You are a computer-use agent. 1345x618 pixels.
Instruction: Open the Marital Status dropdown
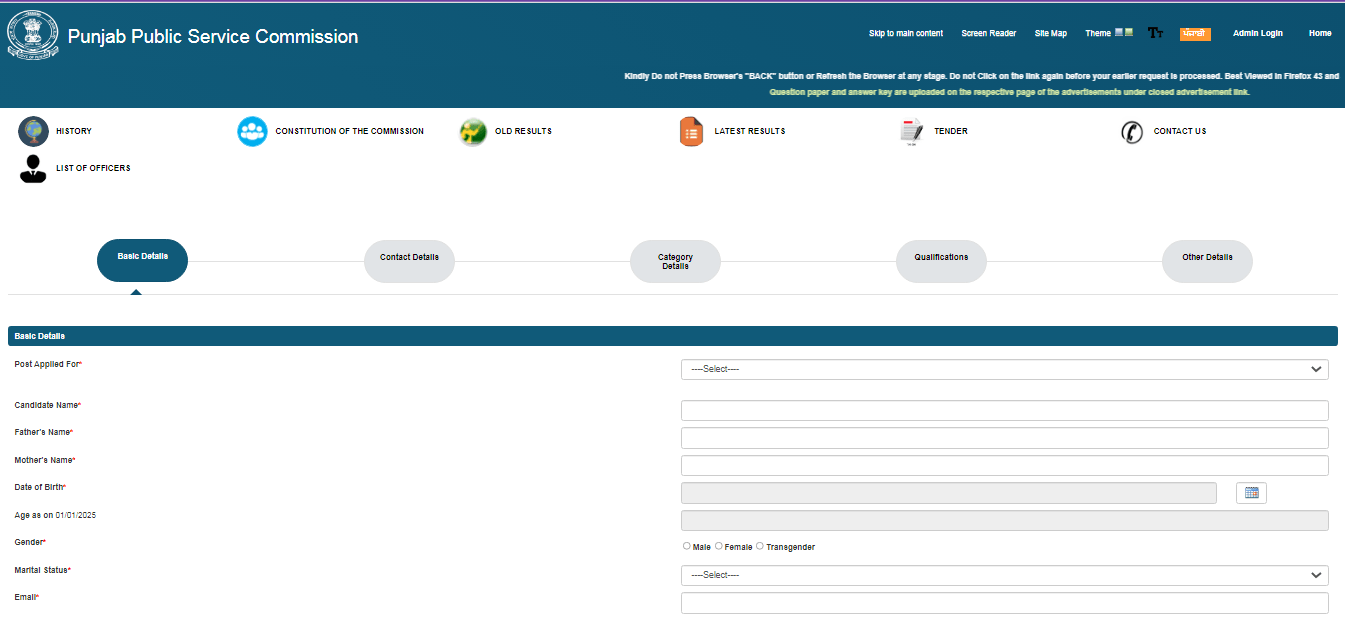1004,575
